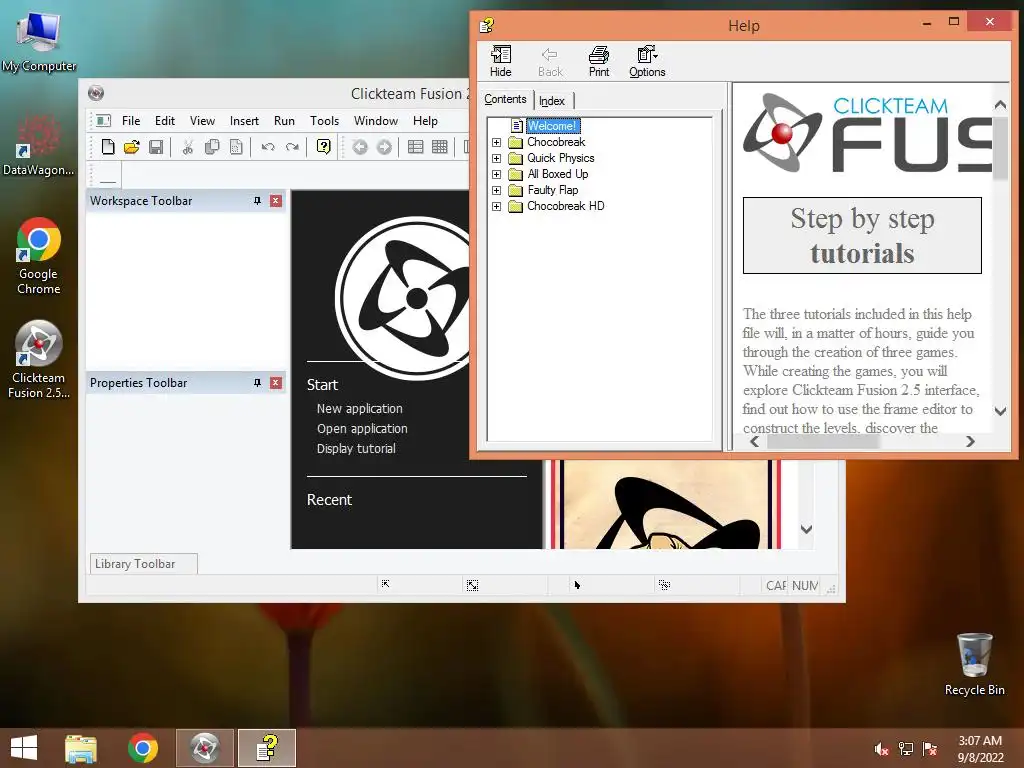Click the Undo arrow icon
The height and width of the screenshot is (768, 1024).
(268, 147)
